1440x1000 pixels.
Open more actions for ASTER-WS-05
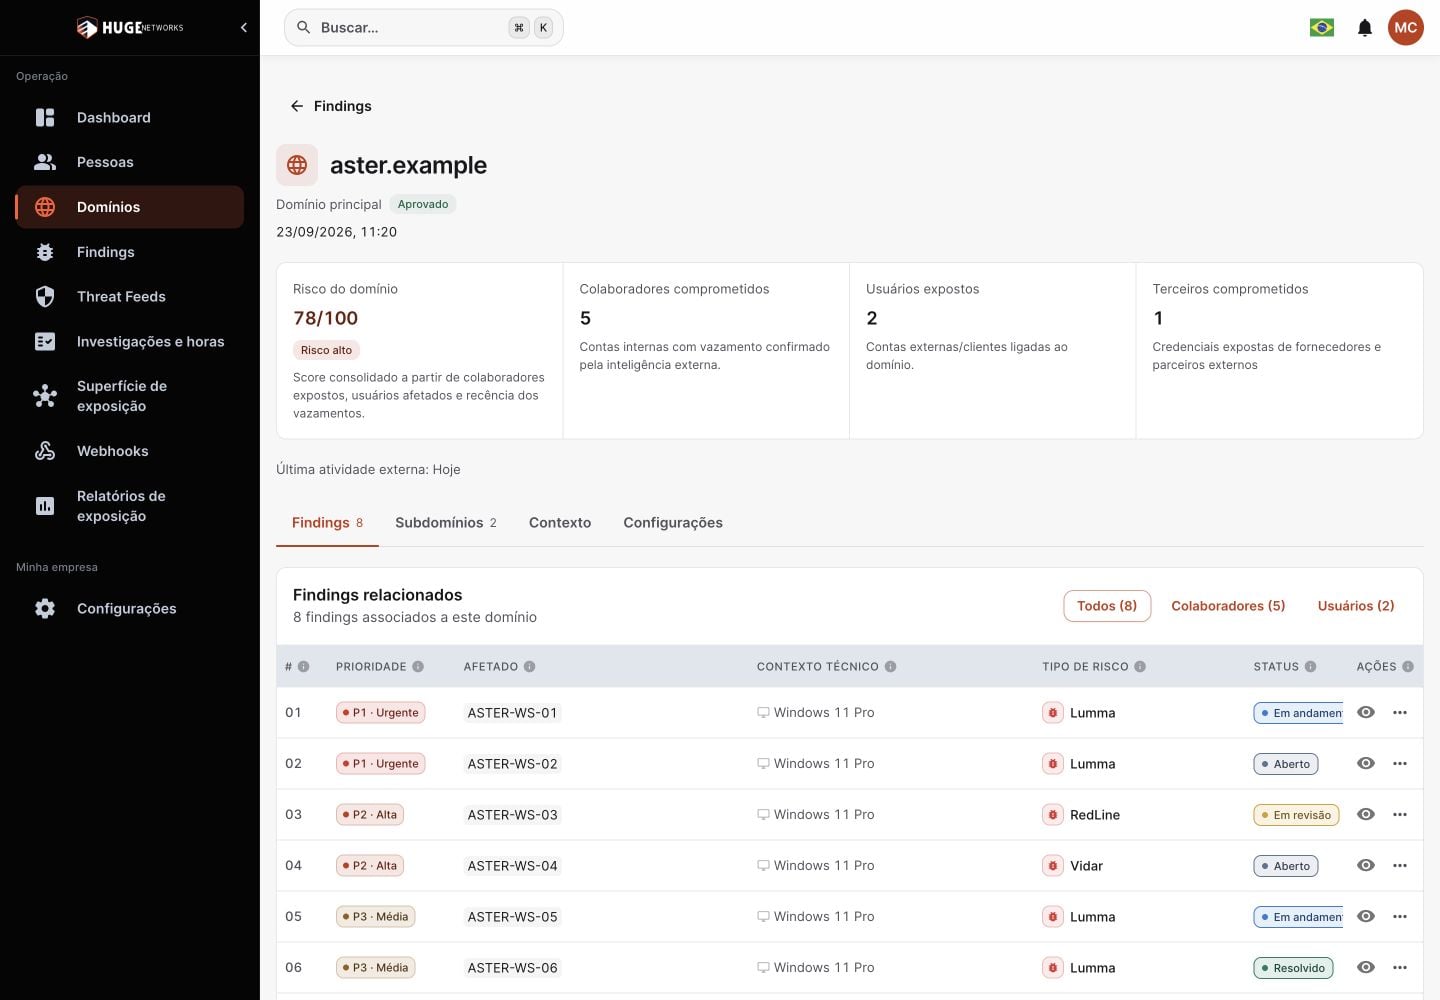coord(1400,917)
